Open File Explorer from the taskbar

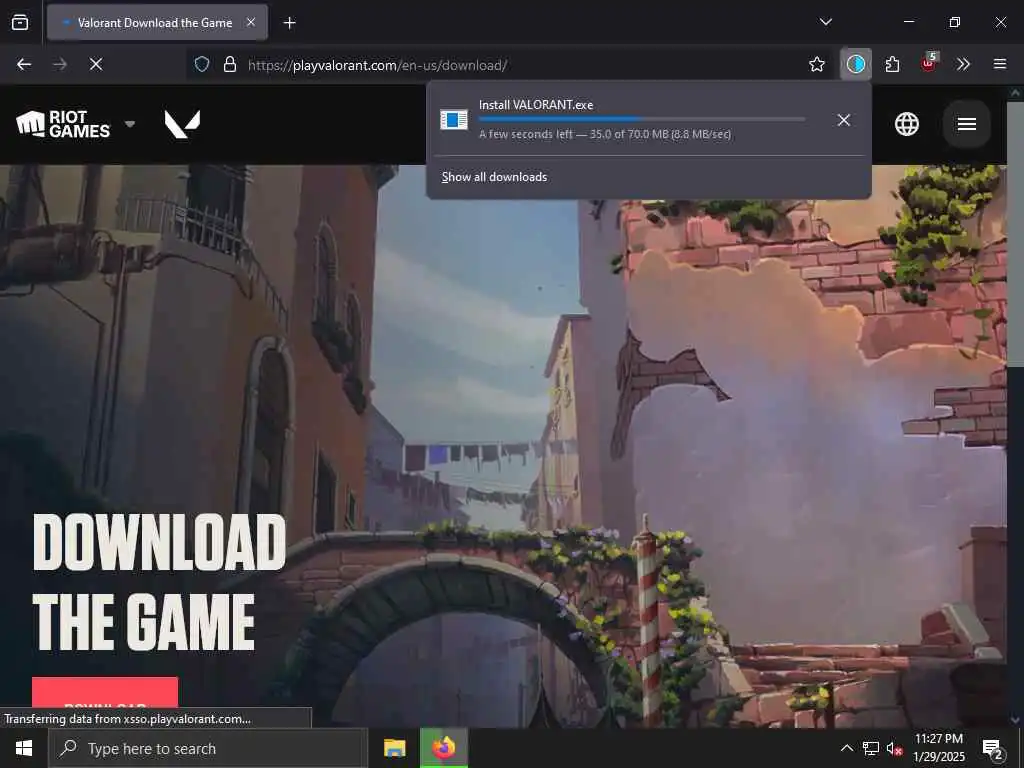(x=394, y=748)
